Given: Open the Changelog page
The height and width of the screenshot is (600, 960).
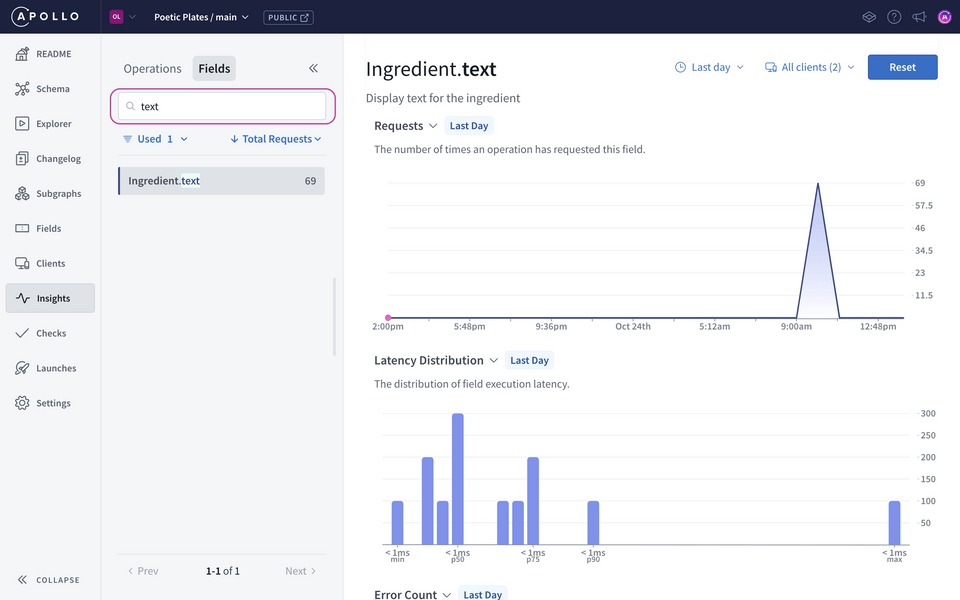Looking at the screenshot, I should coord(50,159).
